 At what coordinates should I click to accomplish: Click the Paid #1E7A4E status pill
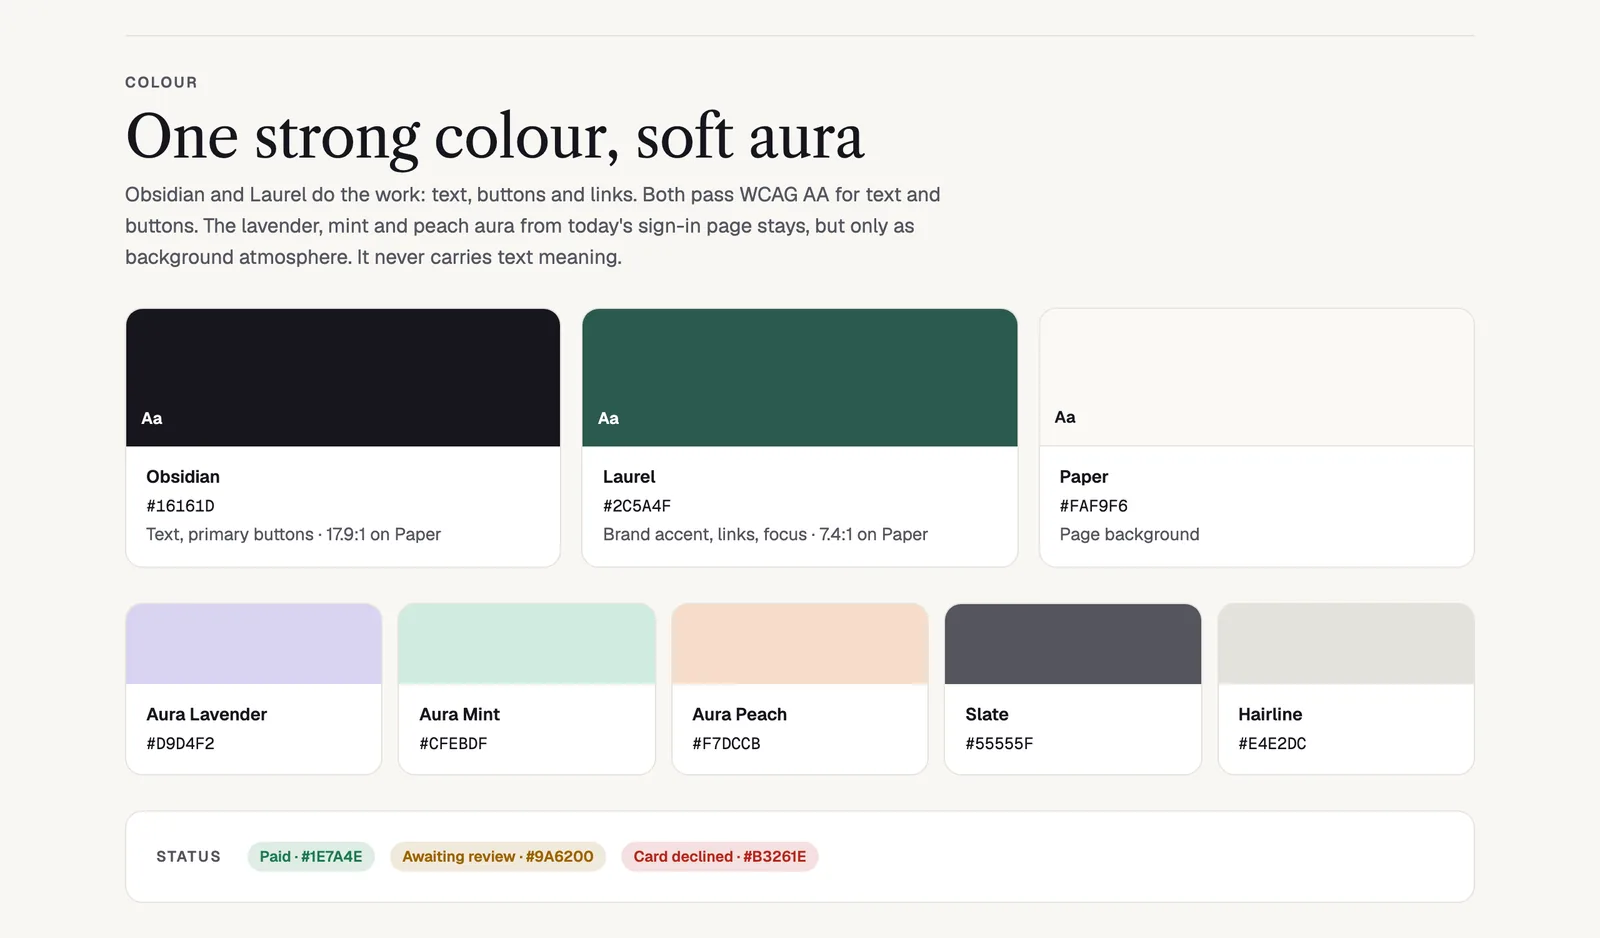[311, 856]
